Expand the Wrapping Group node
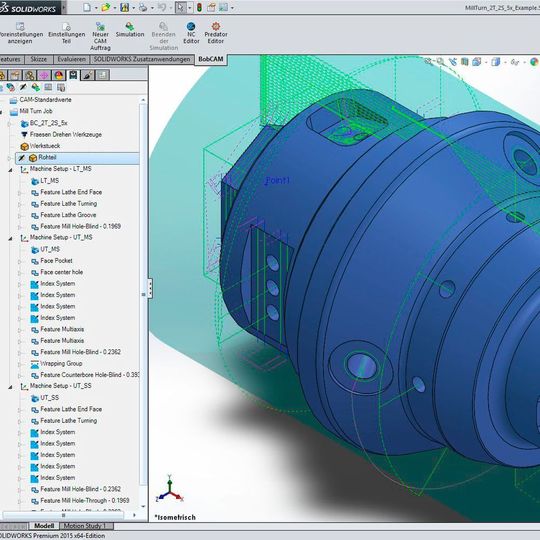The height and width of the screenshot is (540, 540). pos(19,364)
